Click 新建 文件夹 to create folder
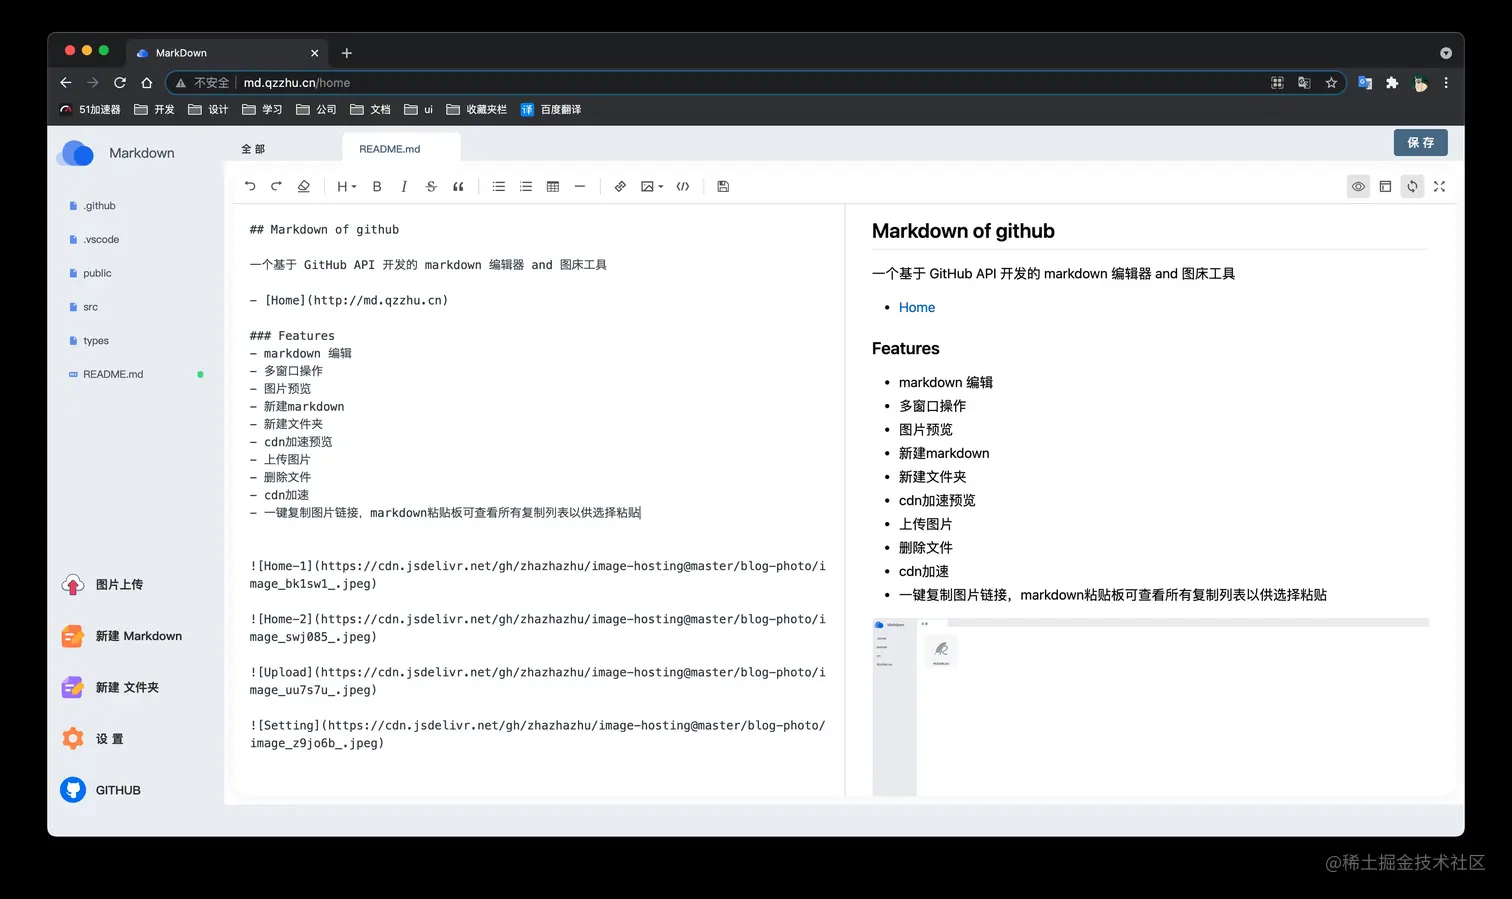1512x899 pixels. click(x=110, y=688)
